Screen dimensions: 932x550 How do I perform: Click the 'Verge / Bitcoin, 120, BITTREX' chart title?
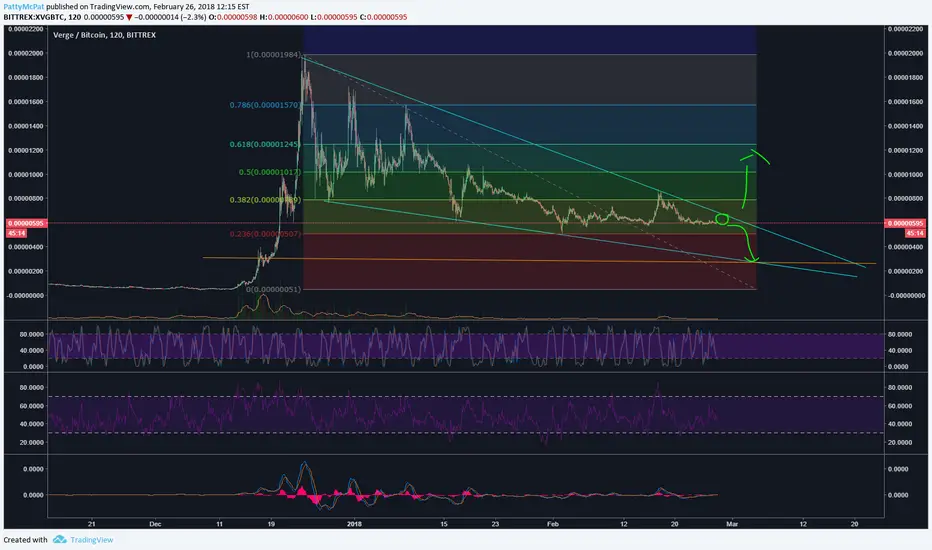pos(105,35)
